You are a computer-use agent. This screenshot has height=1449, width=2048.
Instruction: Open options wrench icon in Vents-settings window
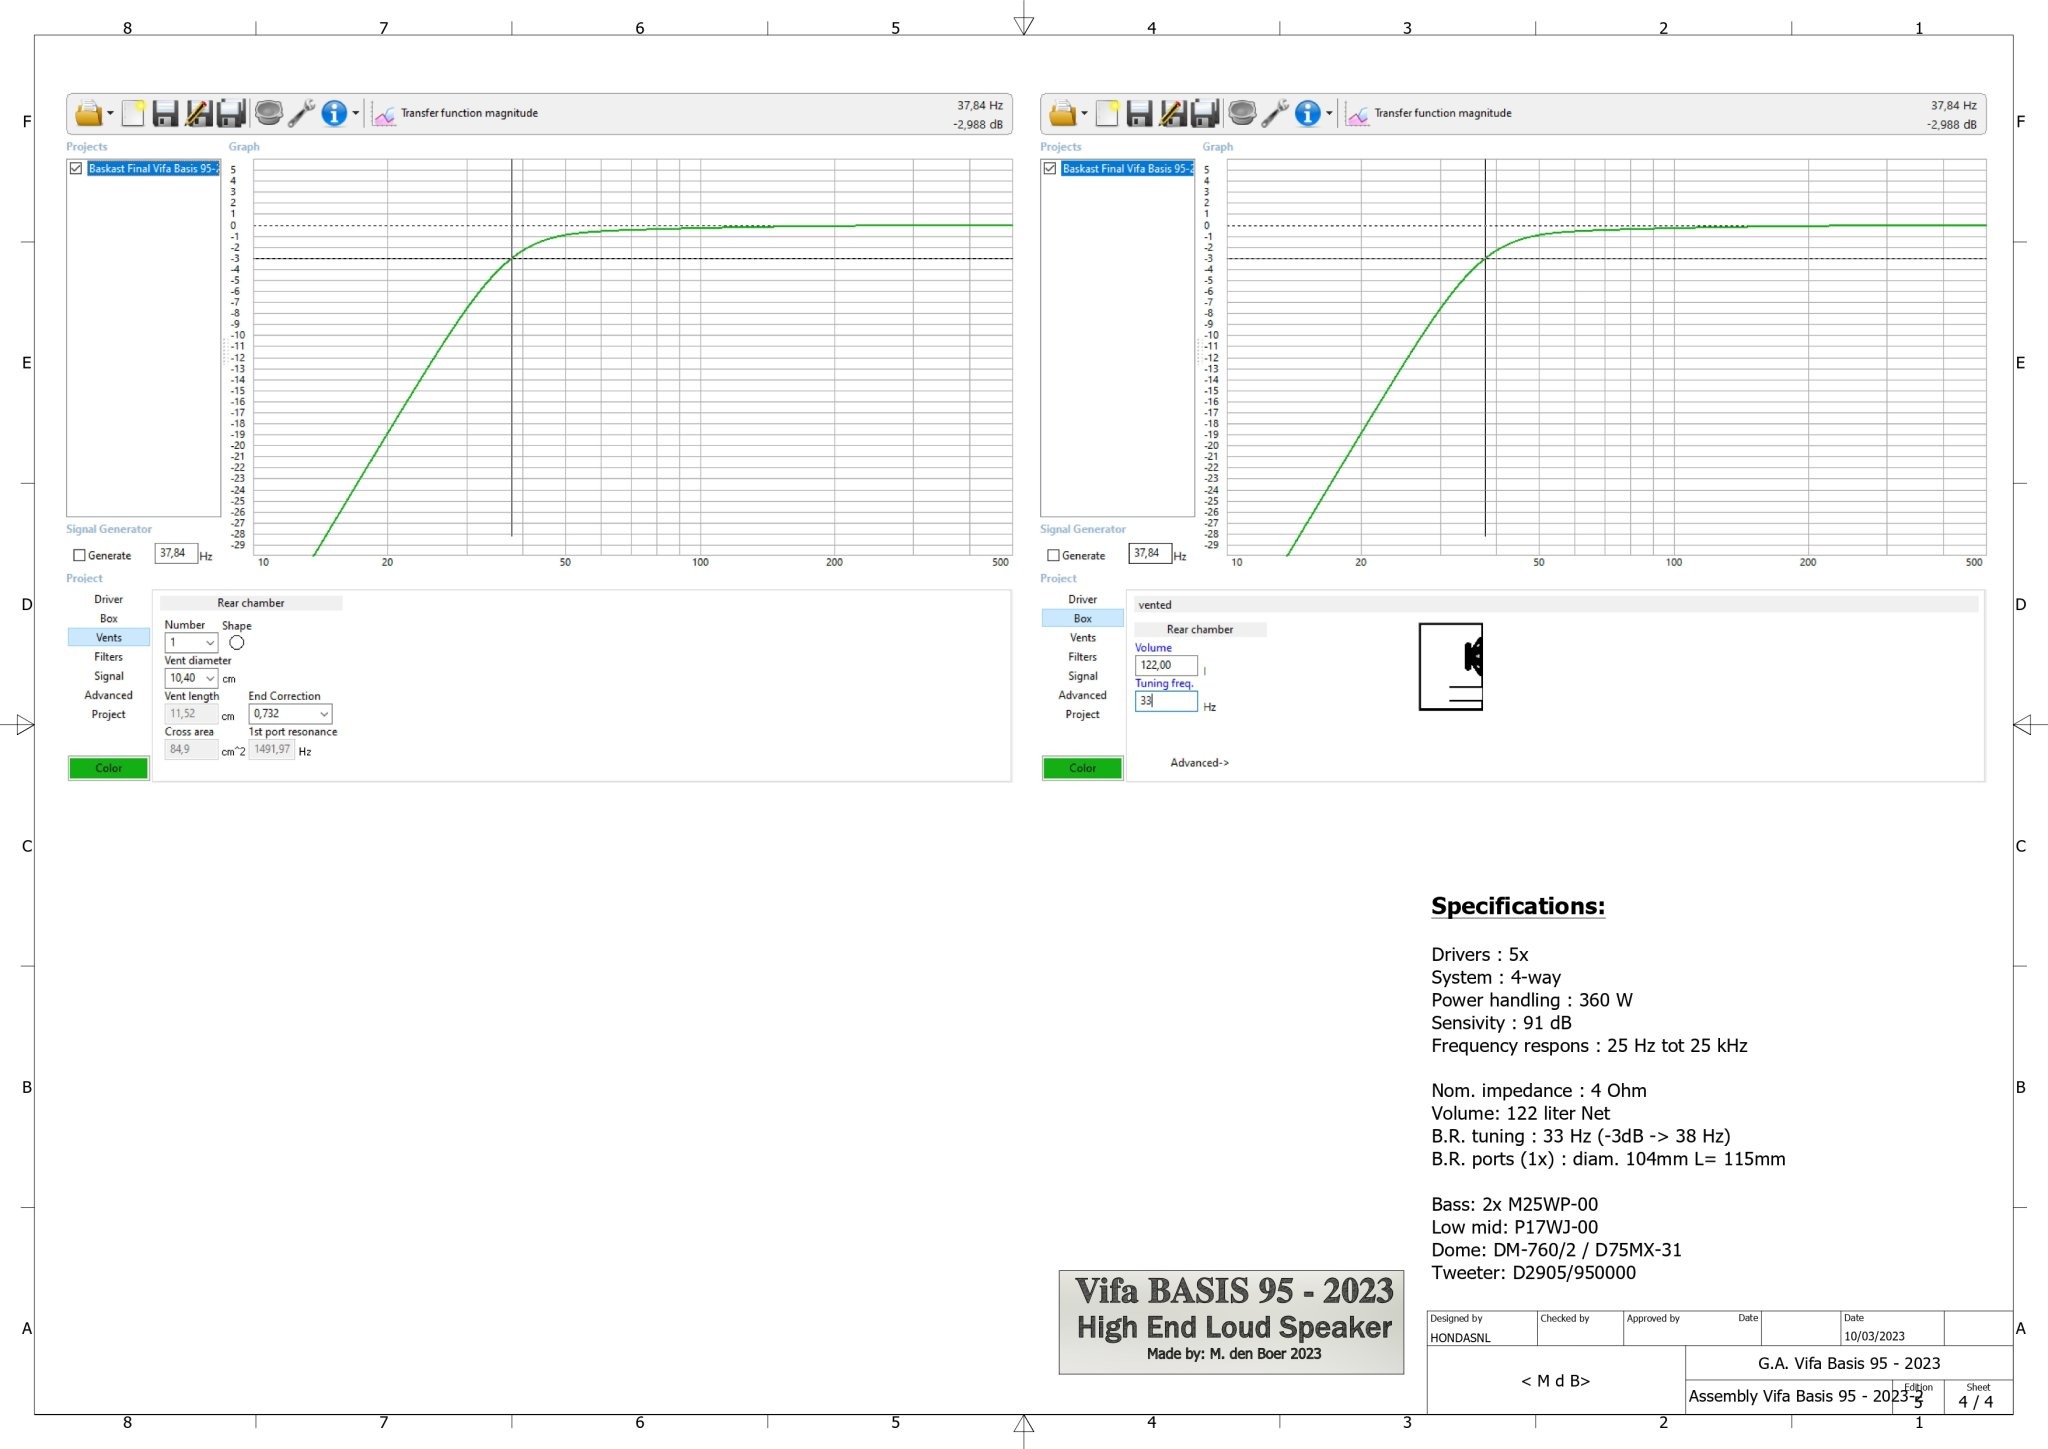301,113
